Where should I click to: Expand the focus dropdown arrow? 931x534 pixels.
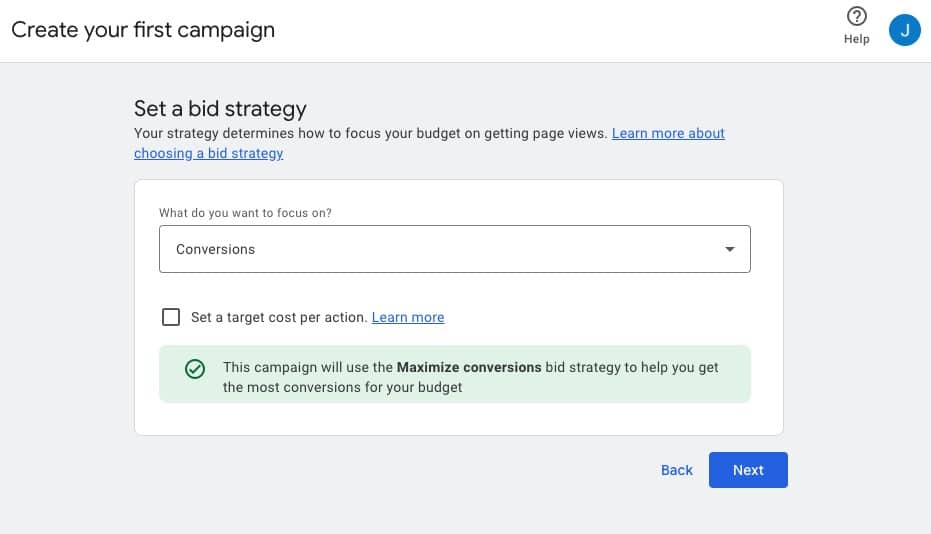click(x=730, y=249)
